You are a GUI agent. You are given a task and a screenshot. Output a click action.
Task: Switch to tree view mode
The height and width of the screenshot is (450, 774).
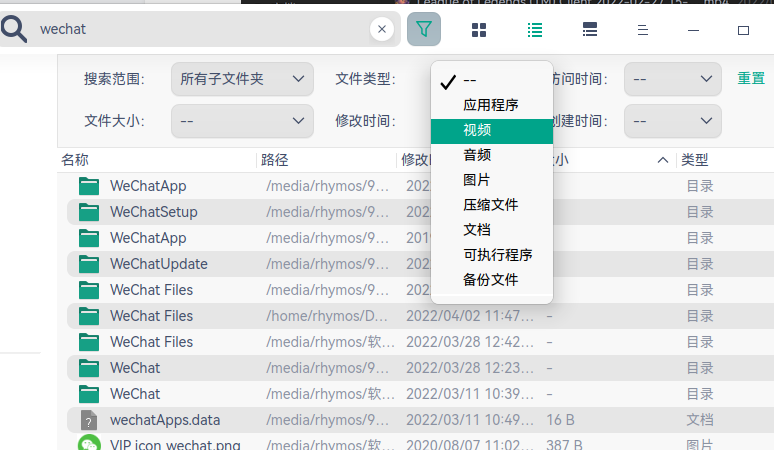pos(589,30)
